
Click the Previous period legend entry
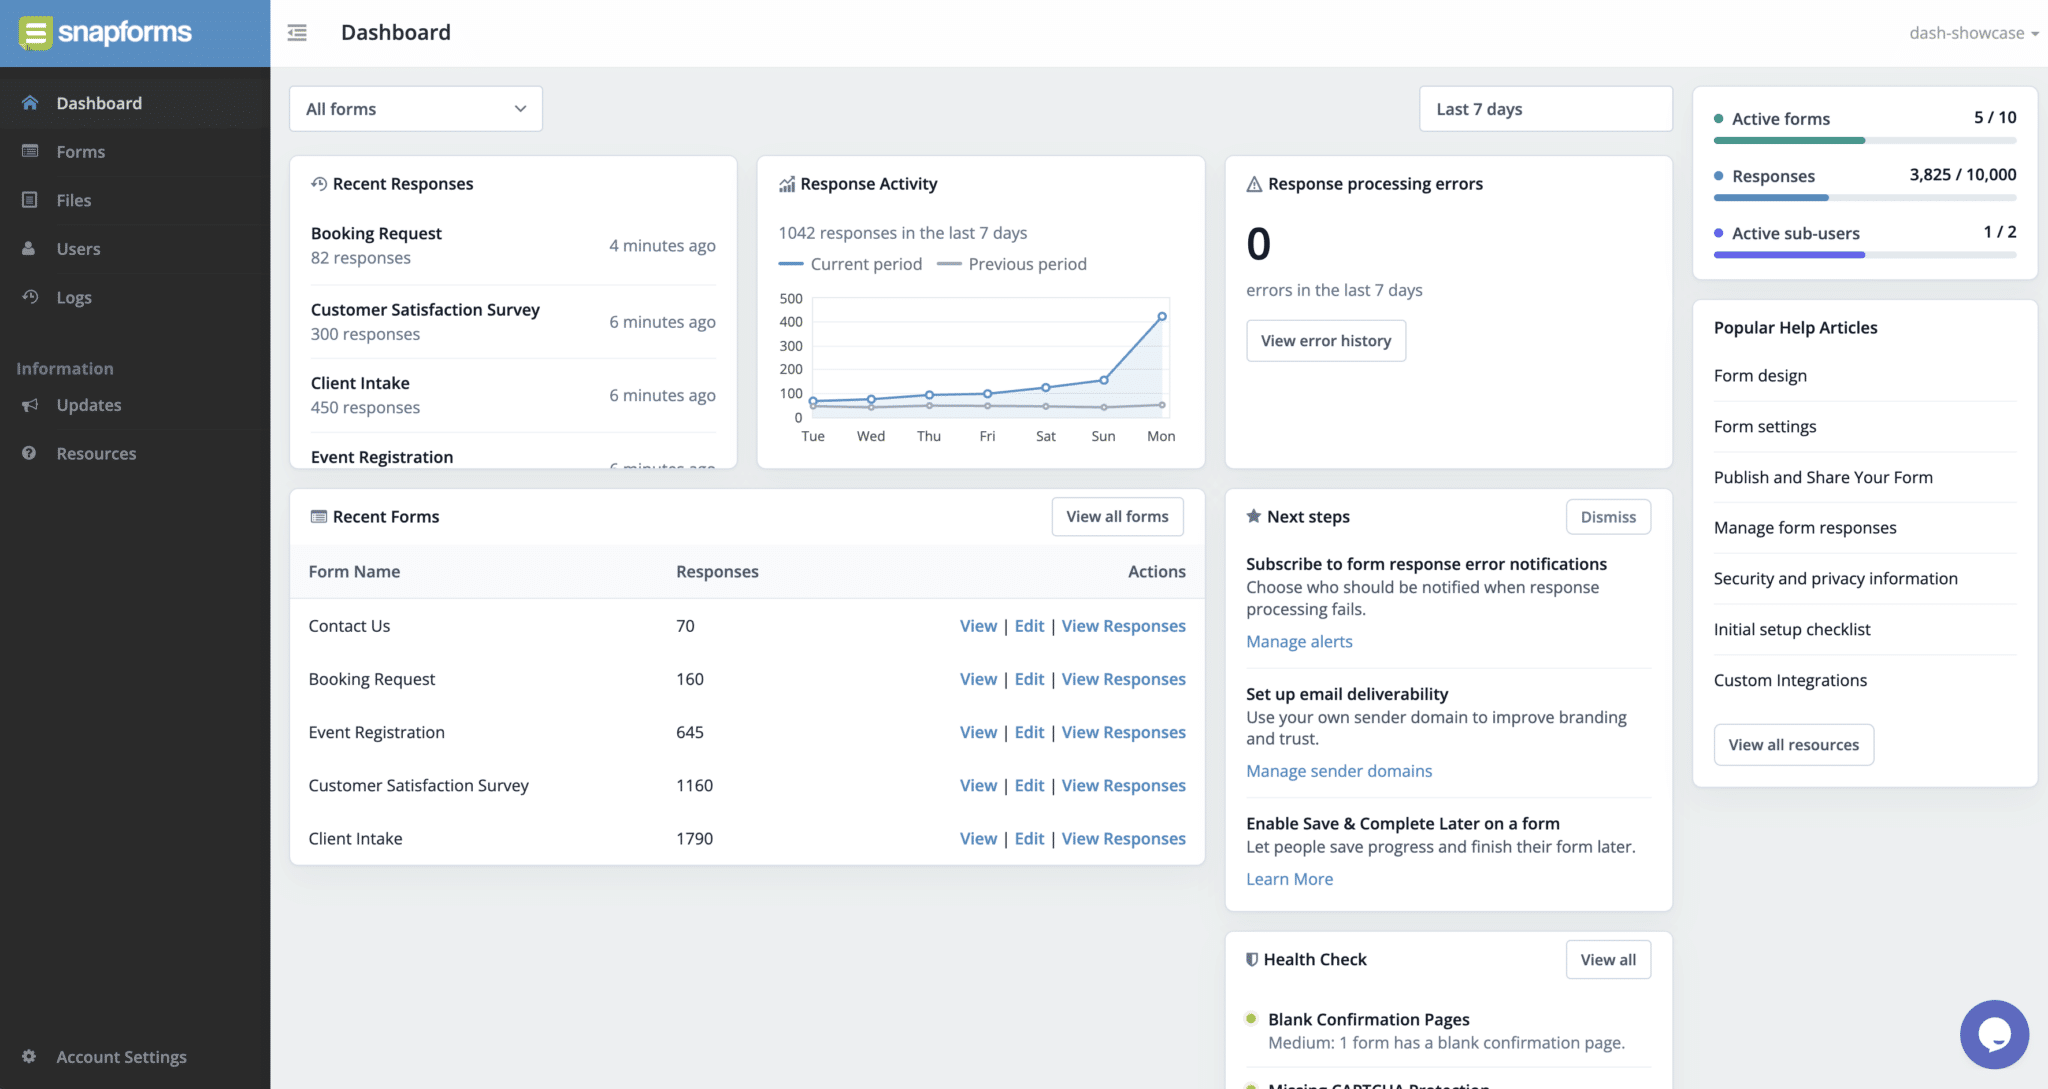tap(1012, 264)
